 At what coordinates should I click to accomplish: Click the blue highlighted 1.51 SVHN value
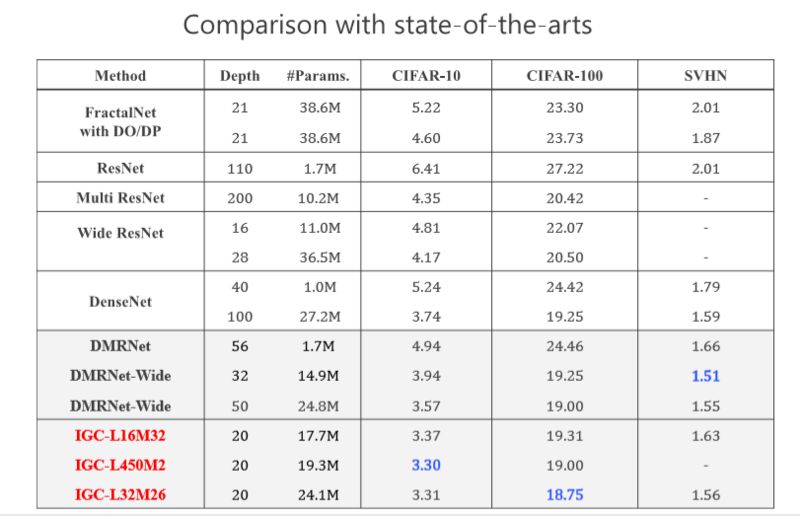(706, 377)
